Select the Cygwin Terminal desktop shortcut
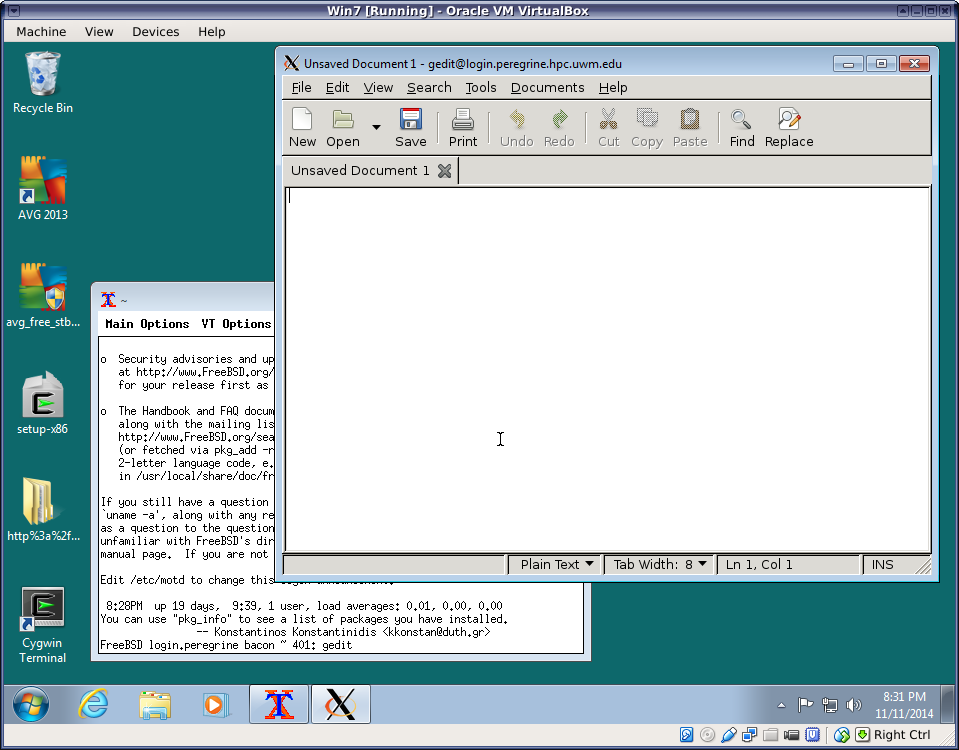This screenshot has width=959, height=750. (x=43, y=625)
